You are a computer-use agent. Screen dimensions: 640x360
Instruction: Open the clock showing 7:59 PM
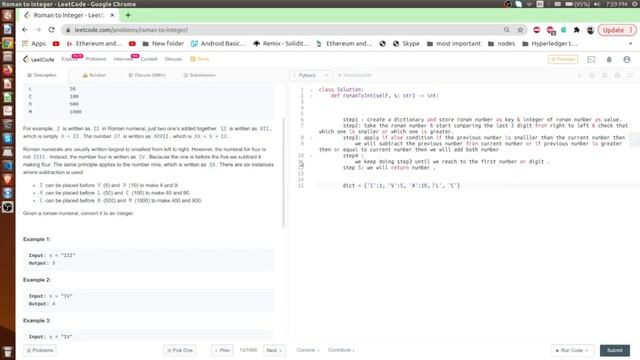click(x=616, y=4)
